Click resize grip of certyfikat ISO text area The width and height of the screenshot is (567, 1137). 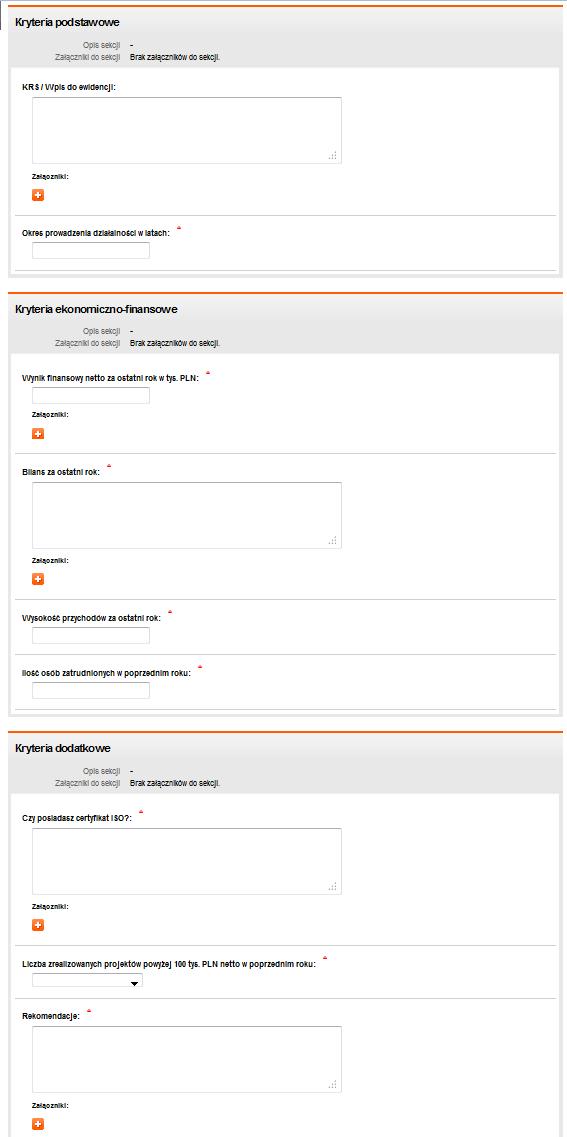point(333,886)
